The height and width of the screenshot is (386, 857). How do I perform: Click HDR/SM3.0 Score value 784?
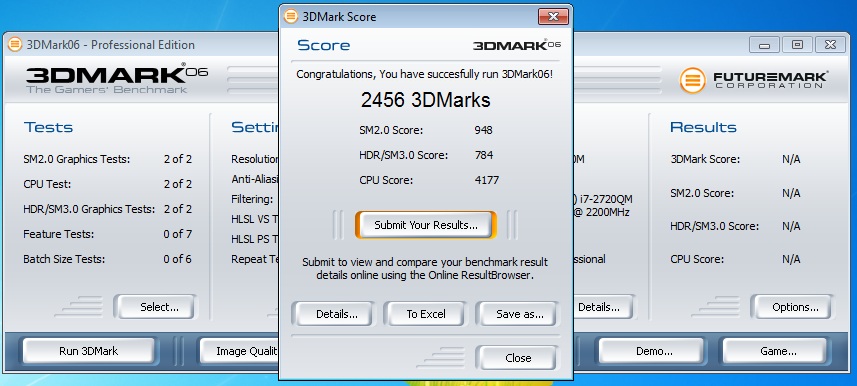click(x=484, y=155)
